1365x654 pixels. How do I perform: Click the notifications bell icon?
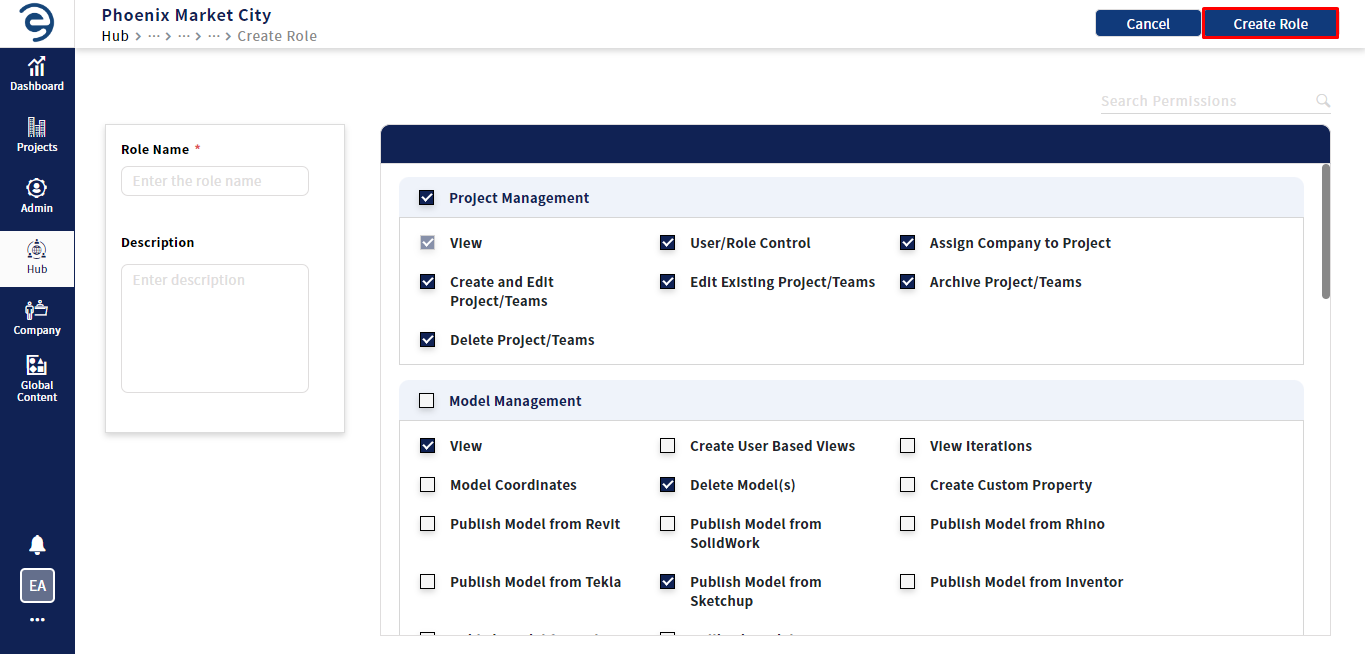(x=37, y=545)
